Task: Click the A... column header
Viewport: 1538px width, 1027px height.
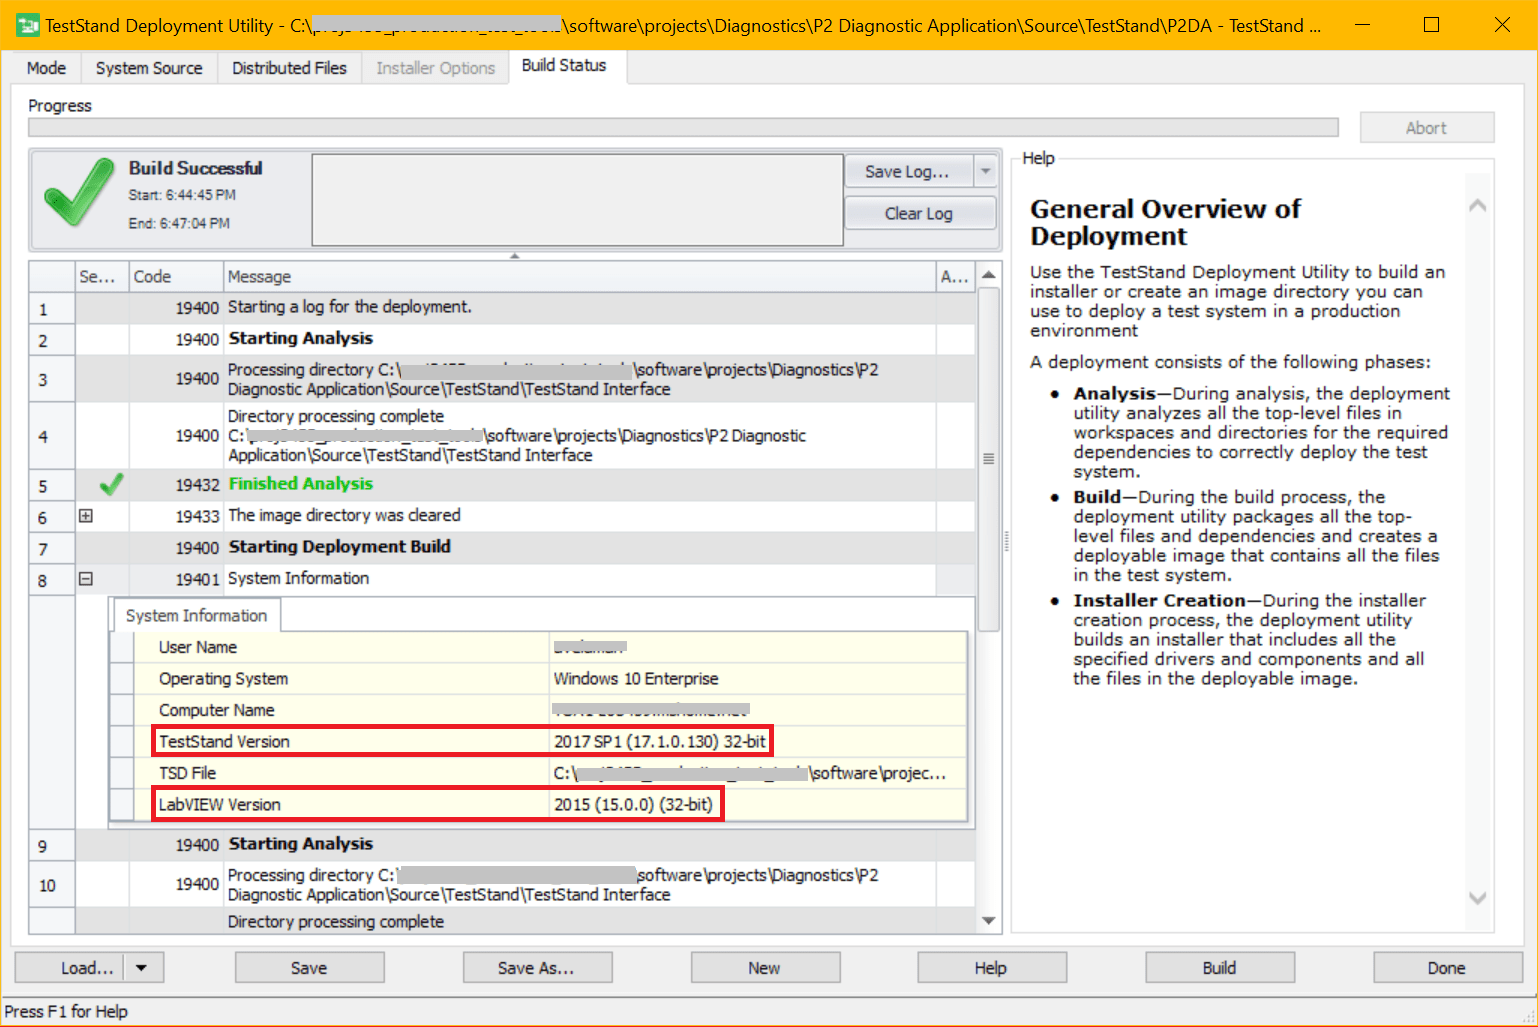Action: 955,277
